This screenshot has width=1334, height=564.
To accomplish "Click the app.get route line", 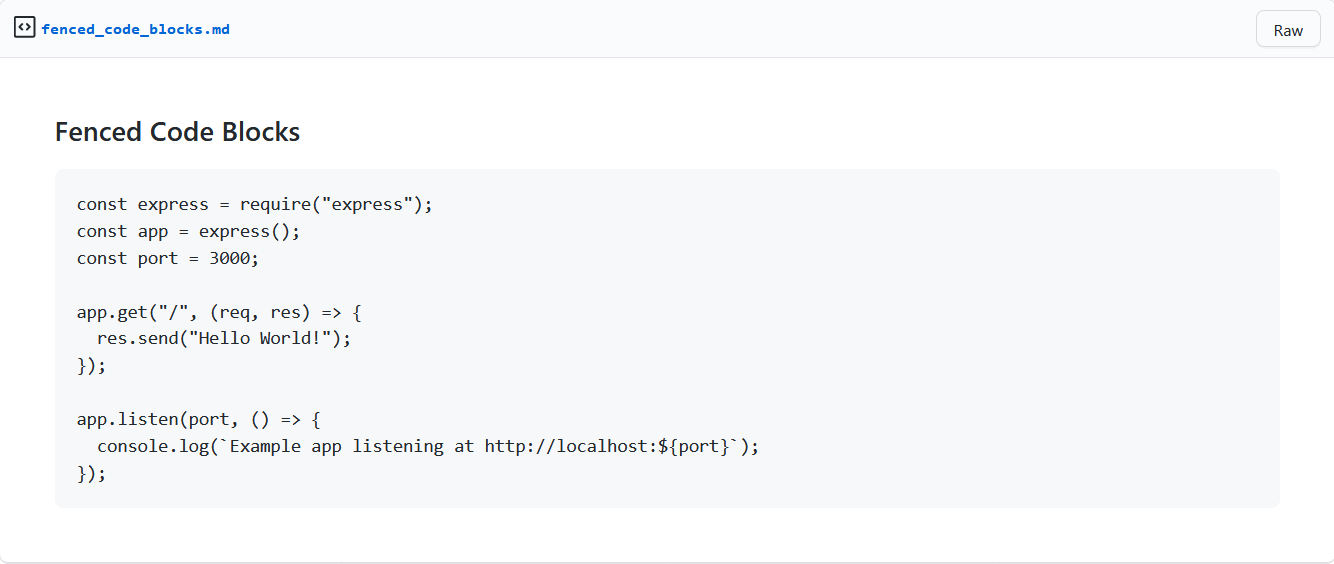I will tap(212, 312).
